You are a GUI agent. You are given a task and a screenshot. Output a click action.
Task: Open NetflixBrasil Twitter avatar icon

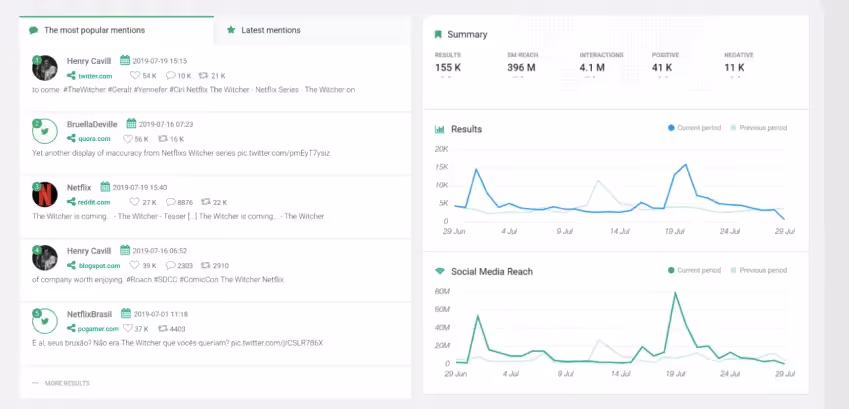point(44,321)
